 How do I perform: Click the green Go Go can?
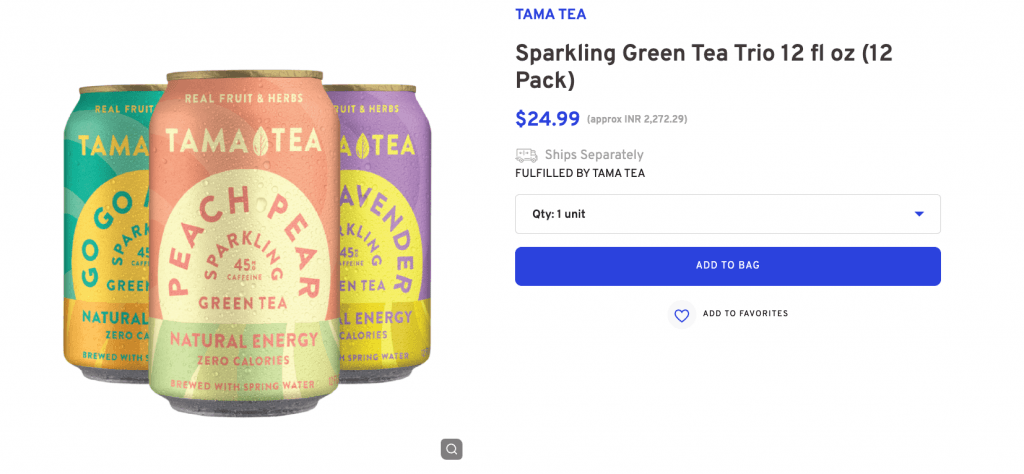pos(103,240)
